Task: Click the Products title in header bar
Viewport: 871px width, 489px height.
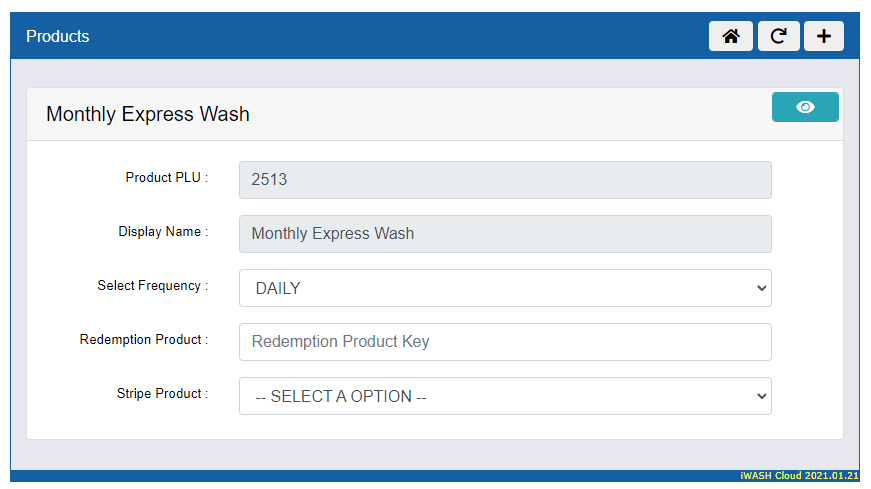Action: click(58, 37)
